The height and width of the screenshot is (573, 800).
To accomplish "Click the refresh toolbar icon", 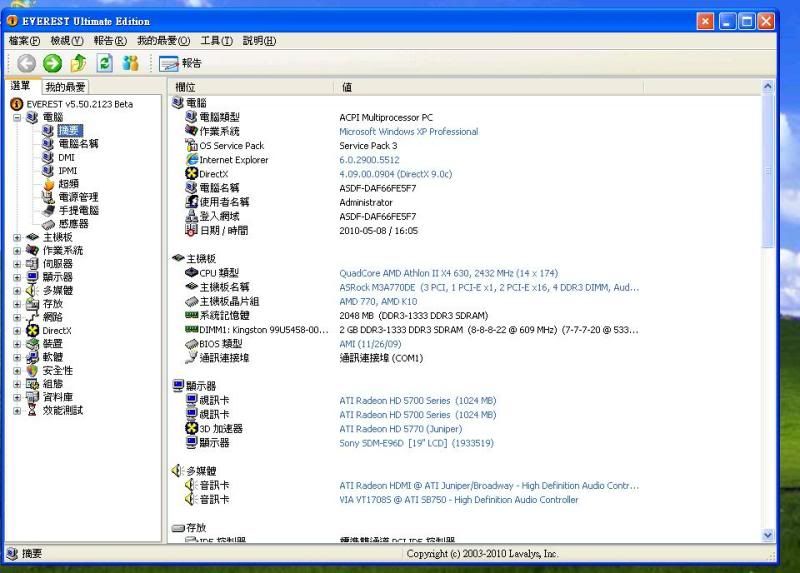I will tap(104, 63).
